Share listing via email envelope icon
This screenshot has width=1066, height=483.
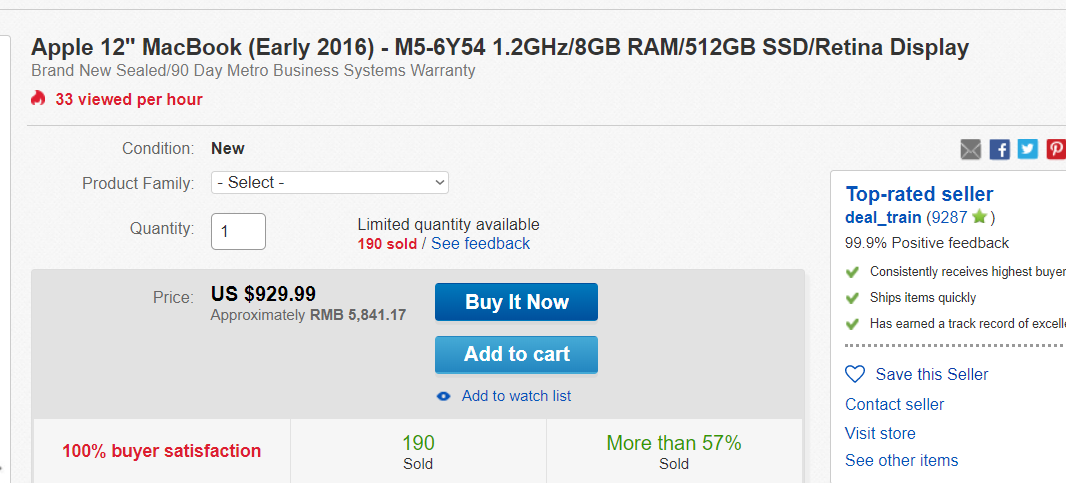coord(970,149)
